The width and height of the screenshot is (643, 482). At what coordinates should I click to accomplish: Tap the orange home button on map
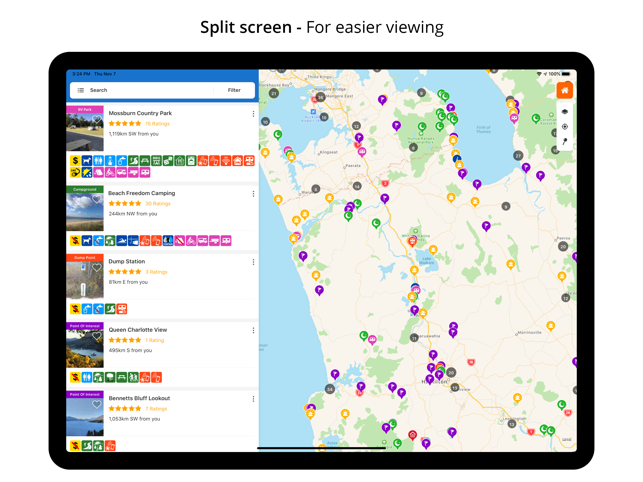pyautogui.click(x=564, y=91)
